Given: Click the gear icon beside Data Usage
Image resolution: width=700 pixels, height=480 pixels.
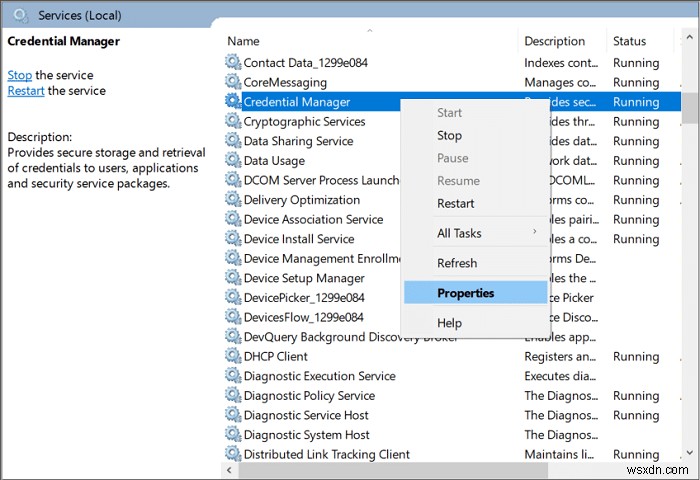Looking at the screenshot, I should pos(233,160).
